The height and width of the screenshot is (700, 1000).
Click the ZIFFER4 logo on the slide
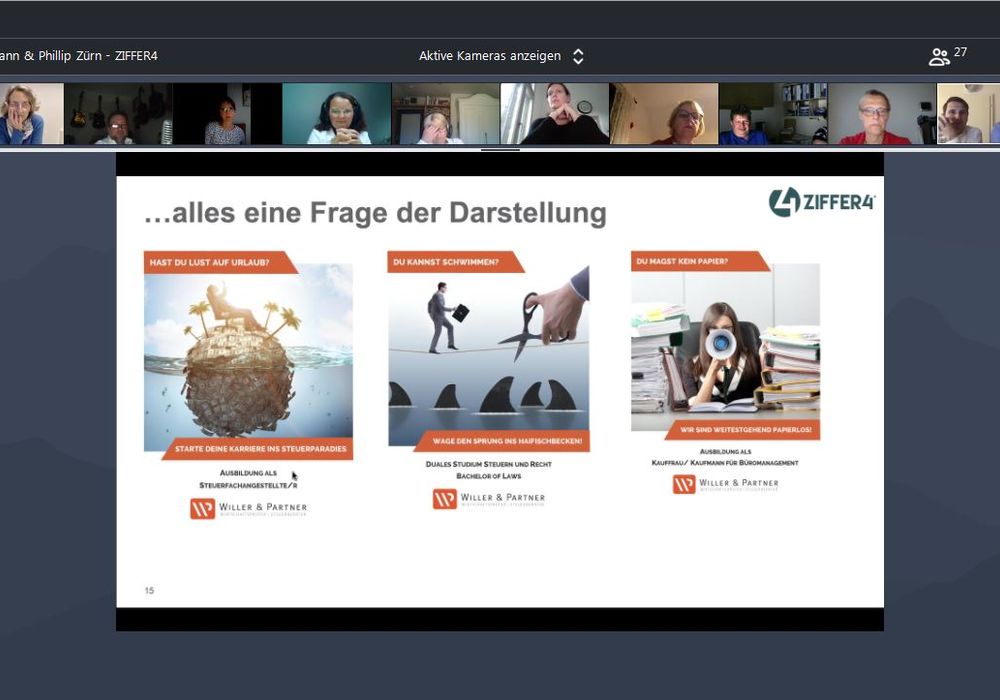click(x=821, y=201)
